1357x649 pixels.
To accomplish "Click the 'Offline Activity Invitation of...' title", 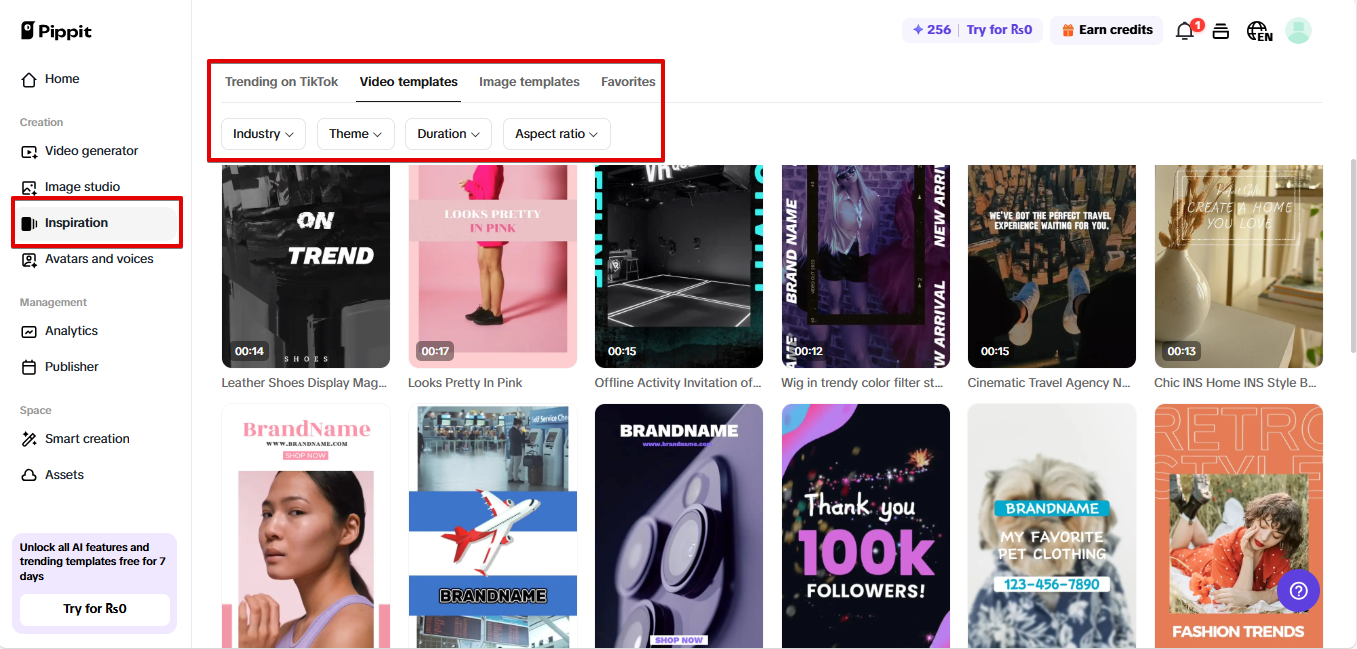I will pos(679,383).
